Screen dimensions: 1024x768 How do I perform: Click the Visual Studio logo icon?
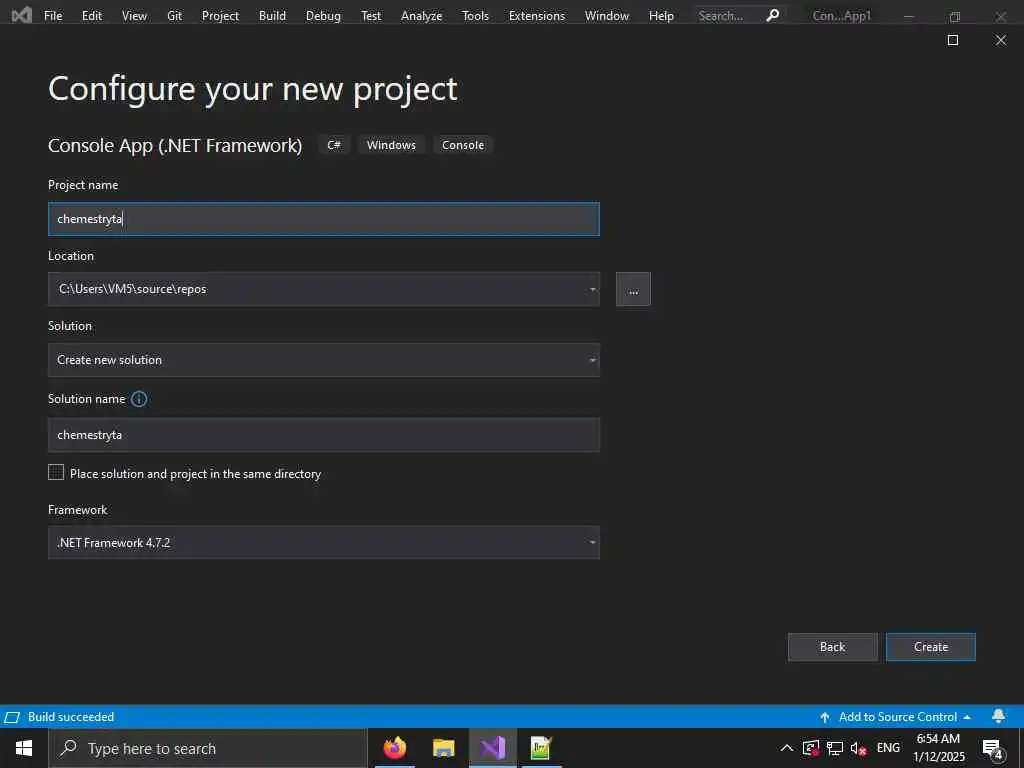tap(22, 14)
